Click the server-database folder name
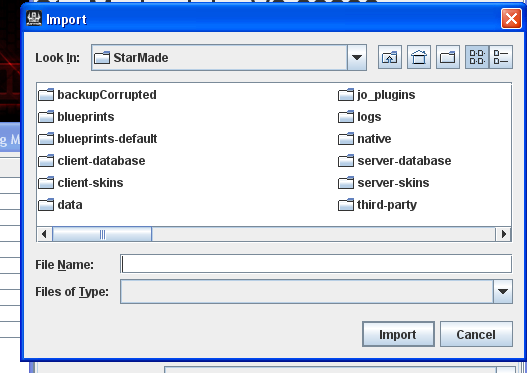527x373 pixels. 404,161
